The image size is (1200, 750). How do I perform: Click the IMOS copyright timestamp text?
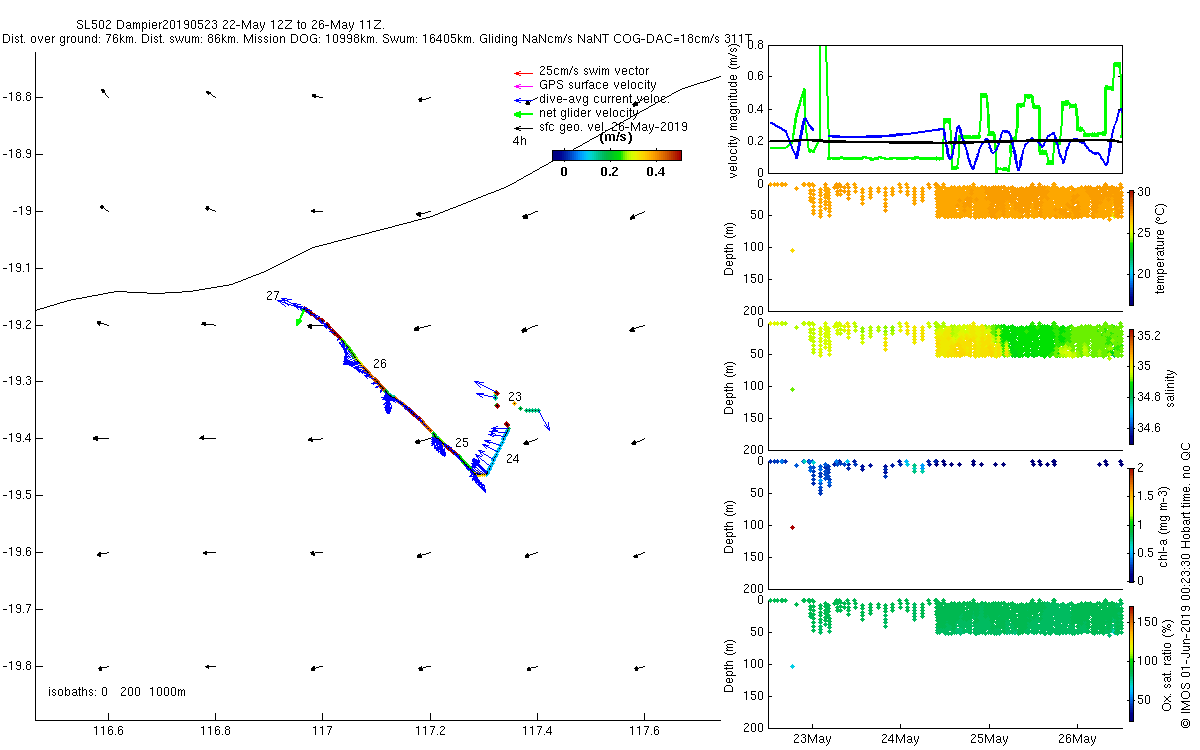click(1186, 584)
